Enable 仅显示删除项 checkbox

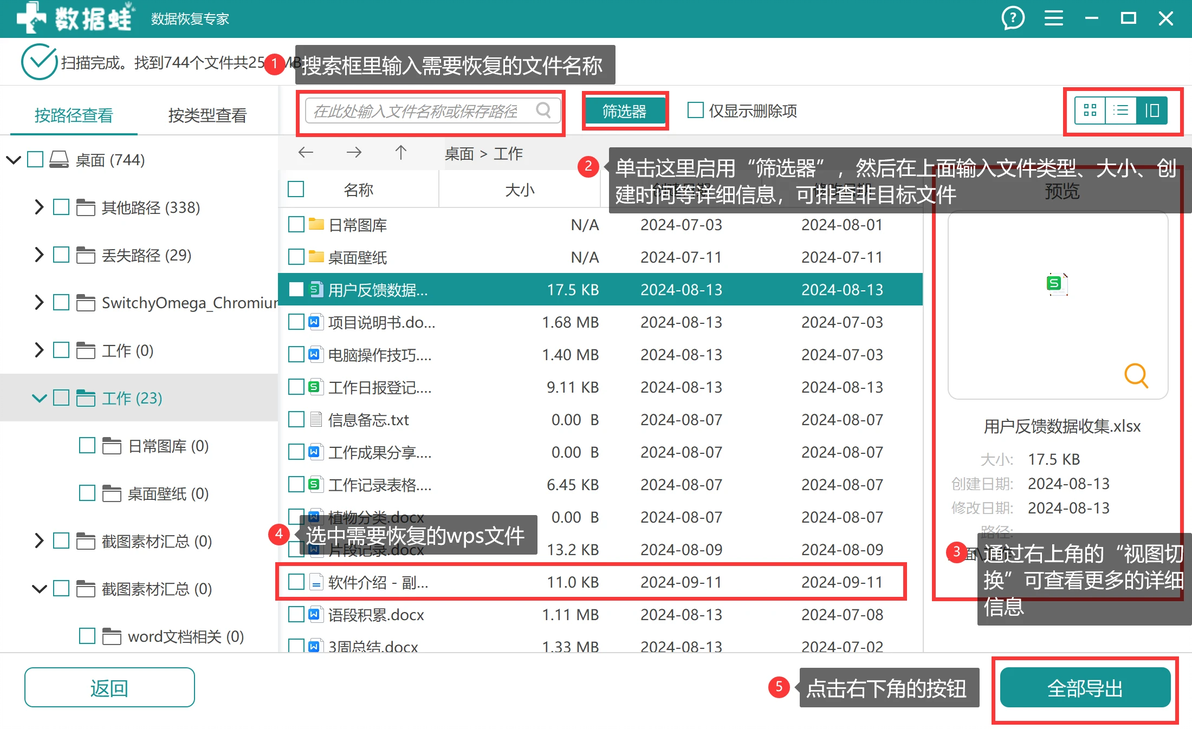click(x=695, y=110)
